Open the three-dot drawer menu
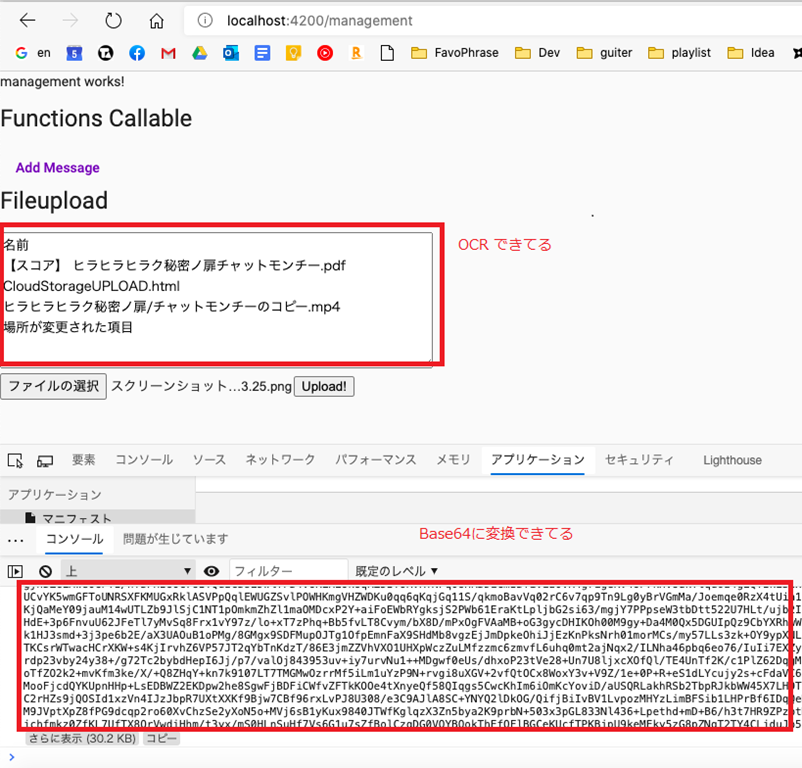802x768 pixels. [15, 539]
